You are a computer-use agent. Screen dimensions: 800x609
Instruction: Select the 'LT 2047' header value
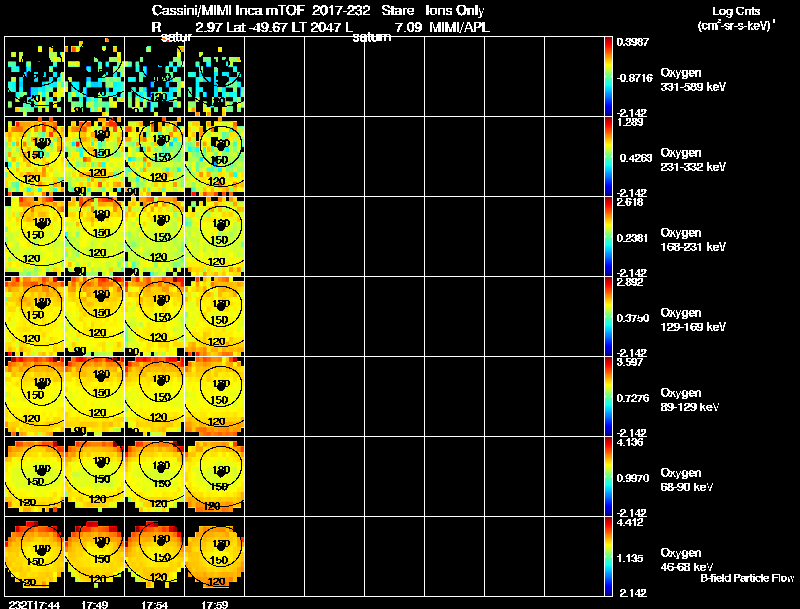[319, 27]
